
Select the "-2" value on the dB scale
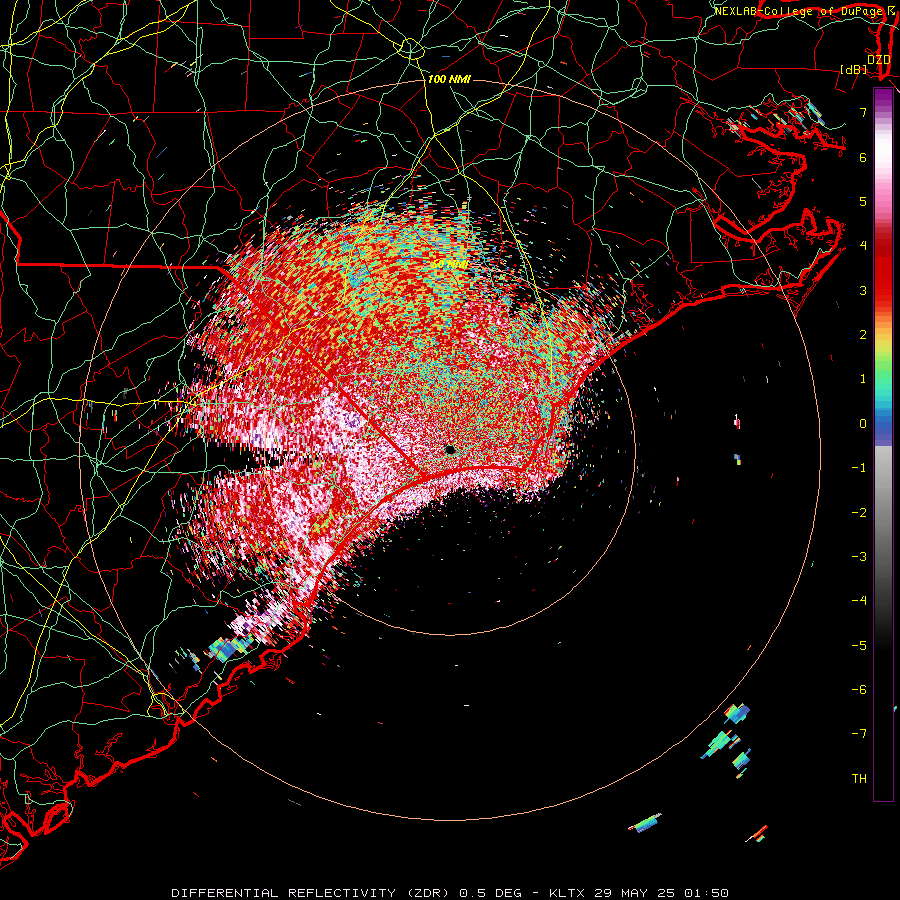point(859,512)
